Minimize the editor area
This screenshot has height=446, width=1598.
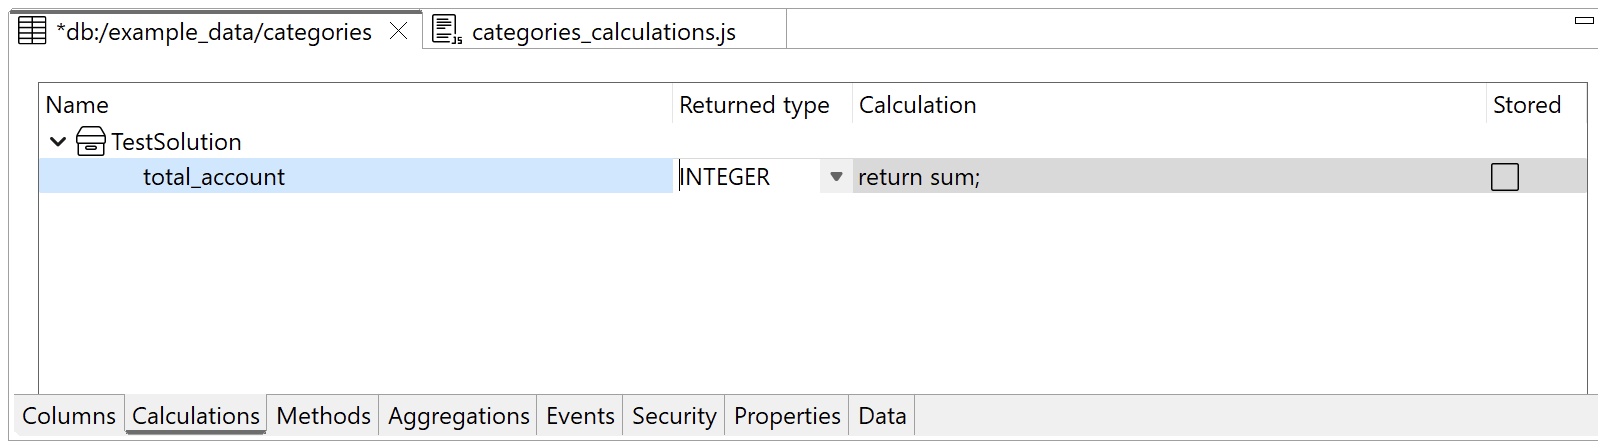click(x=1584, y=20)
